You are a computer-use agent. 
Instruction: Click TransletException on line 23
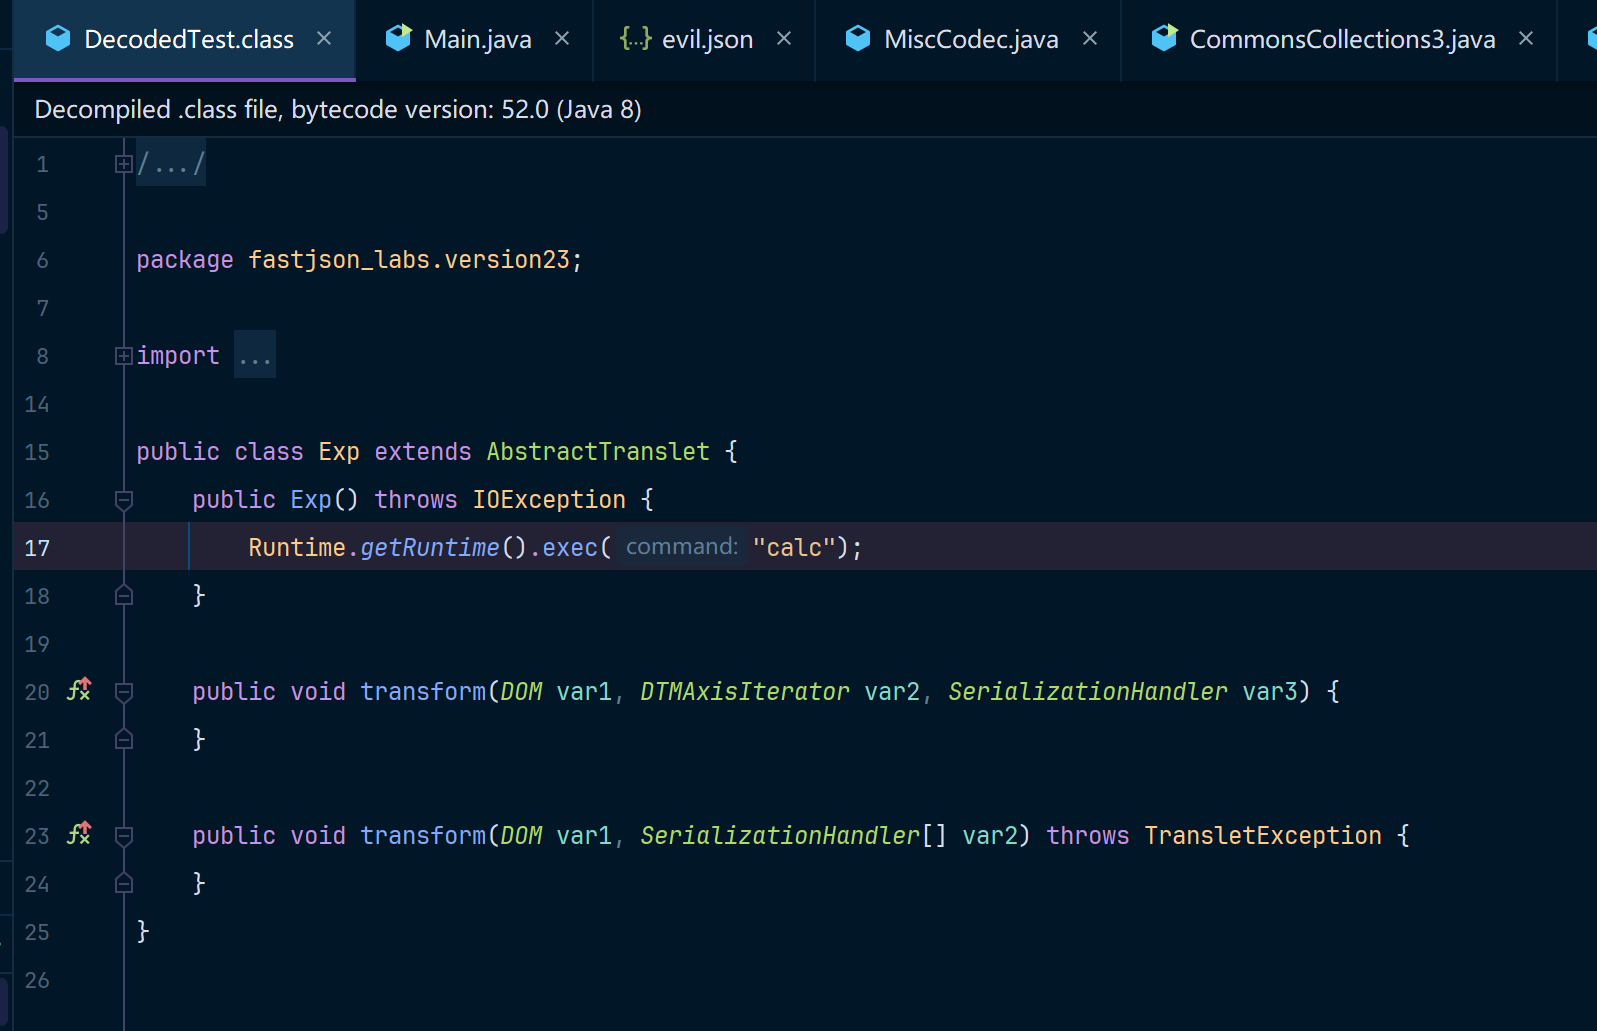[x=1263, y=836]
